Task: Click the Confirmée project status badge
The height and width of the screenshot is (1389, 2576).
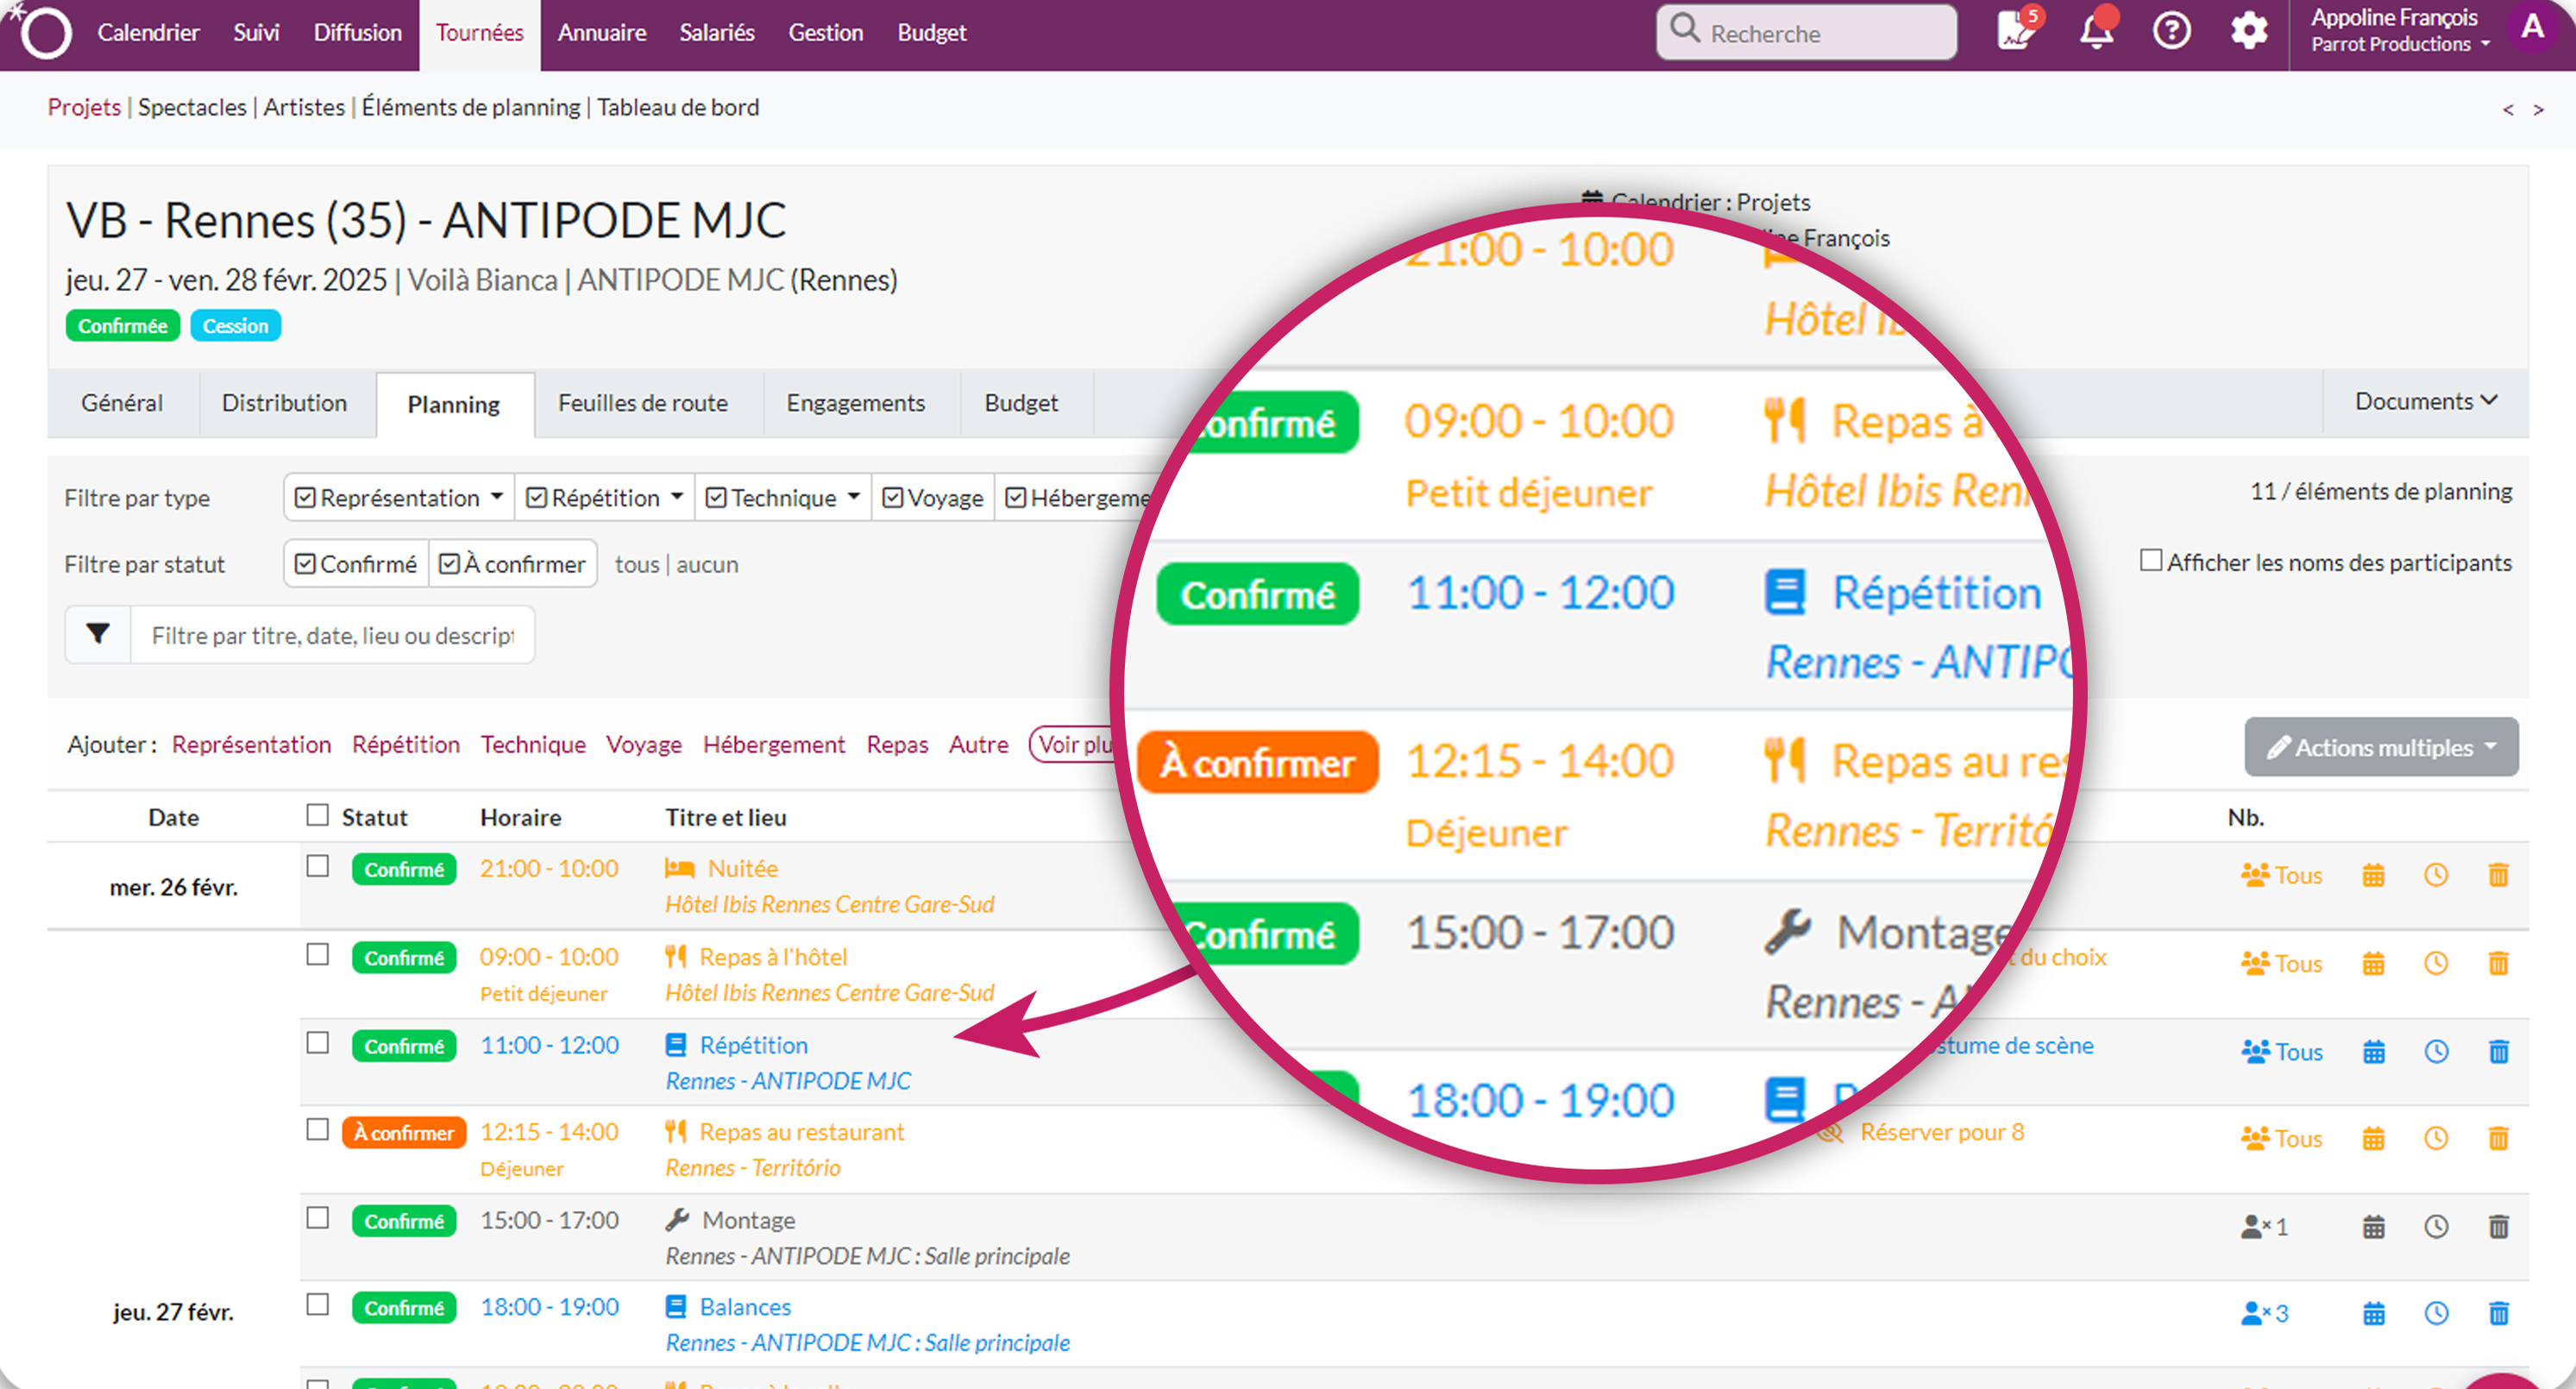Action: [x=122, y=326]
